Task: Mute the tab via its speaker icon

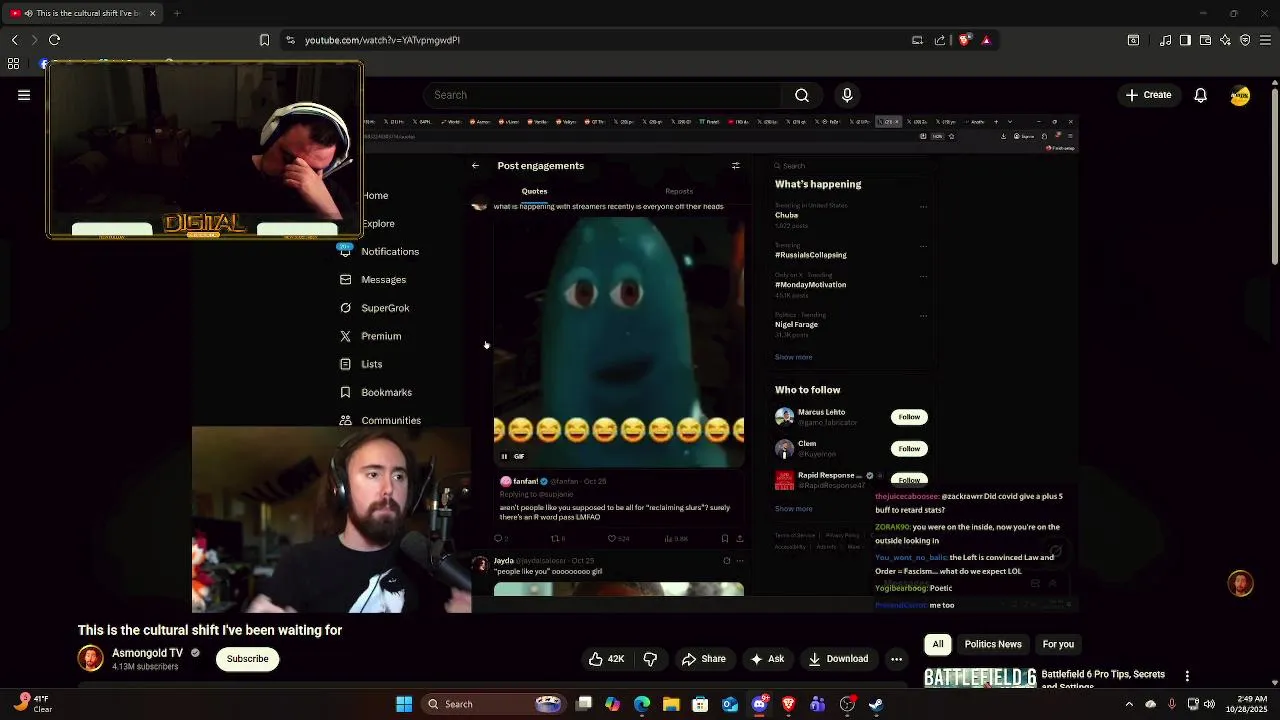Action: click(x=27, y=13)
